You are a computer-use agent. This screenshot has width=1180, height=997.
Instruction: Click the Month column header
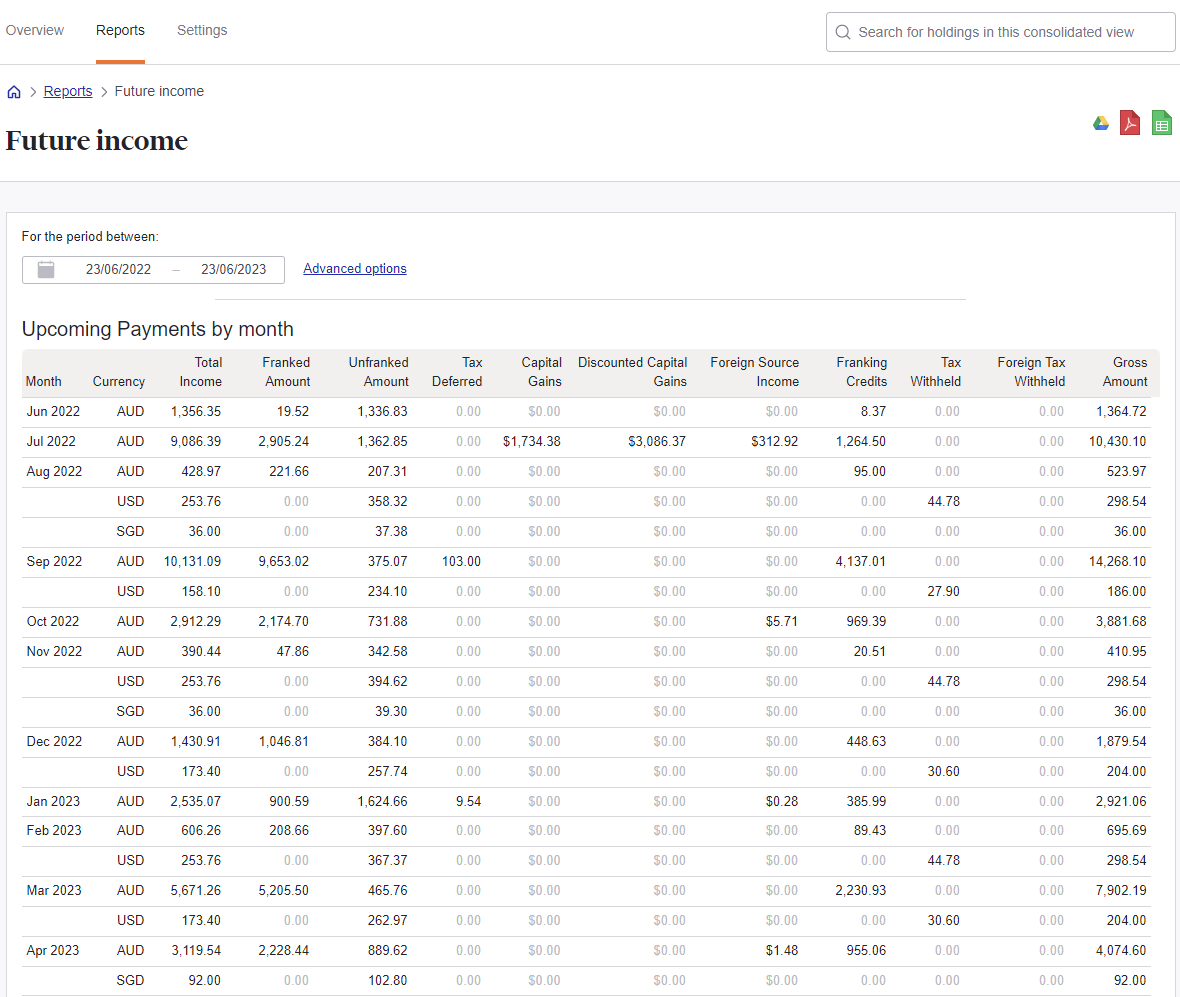coord(43,381)
